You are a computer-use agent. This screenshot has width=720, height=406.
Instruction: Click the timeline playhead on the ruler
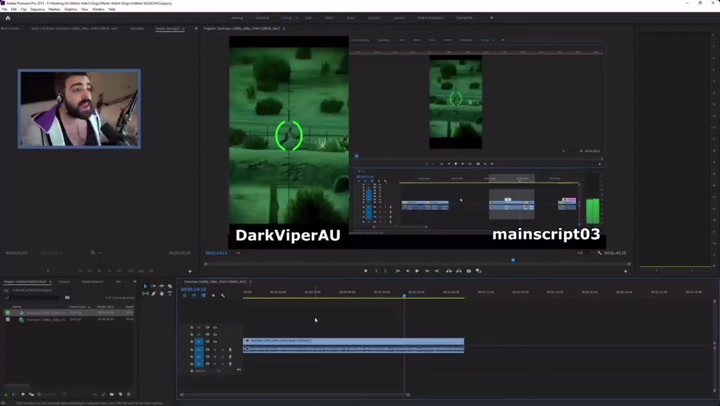pos(405,296)
